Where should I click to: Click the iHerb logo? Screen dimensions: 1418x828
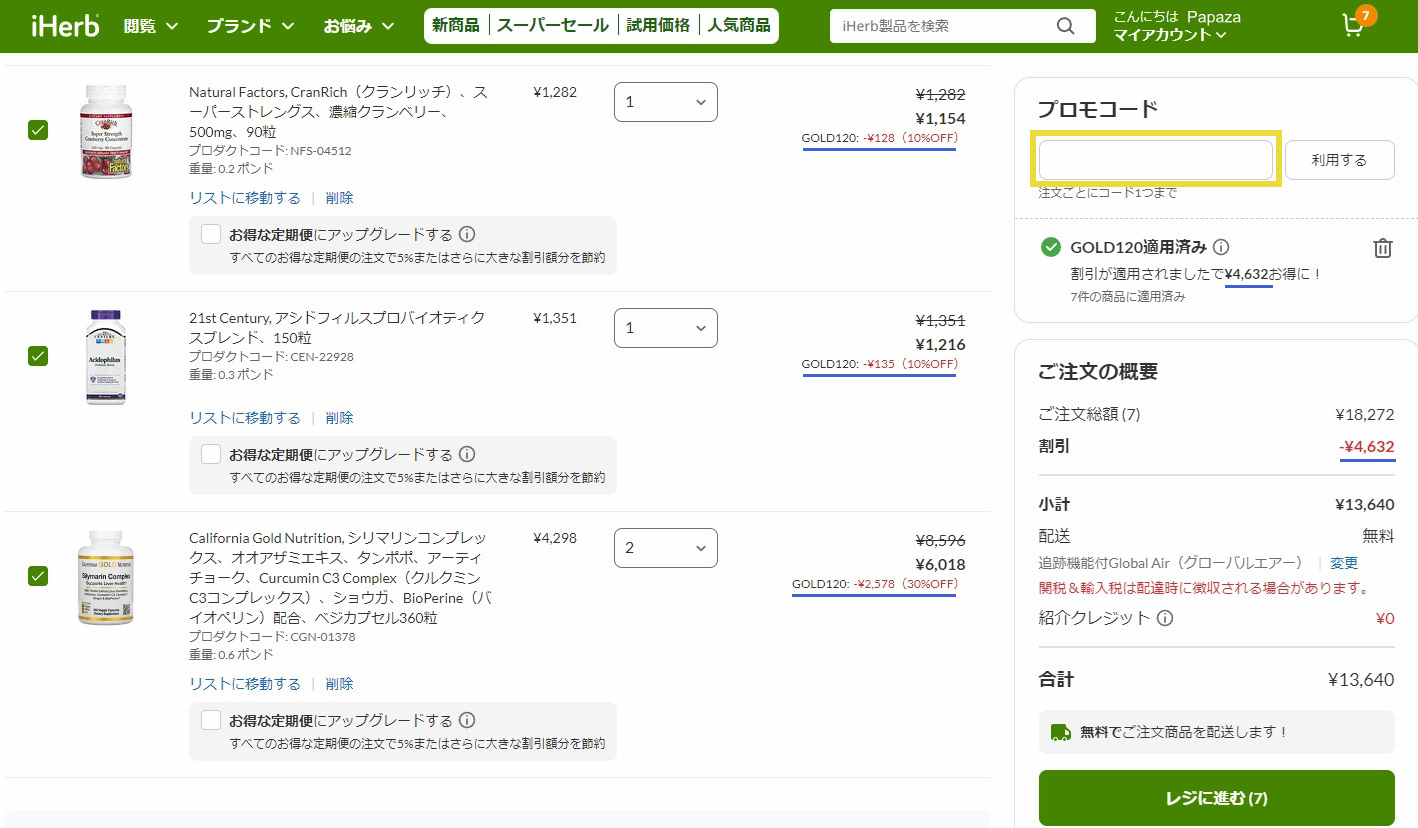coord(65,26)
